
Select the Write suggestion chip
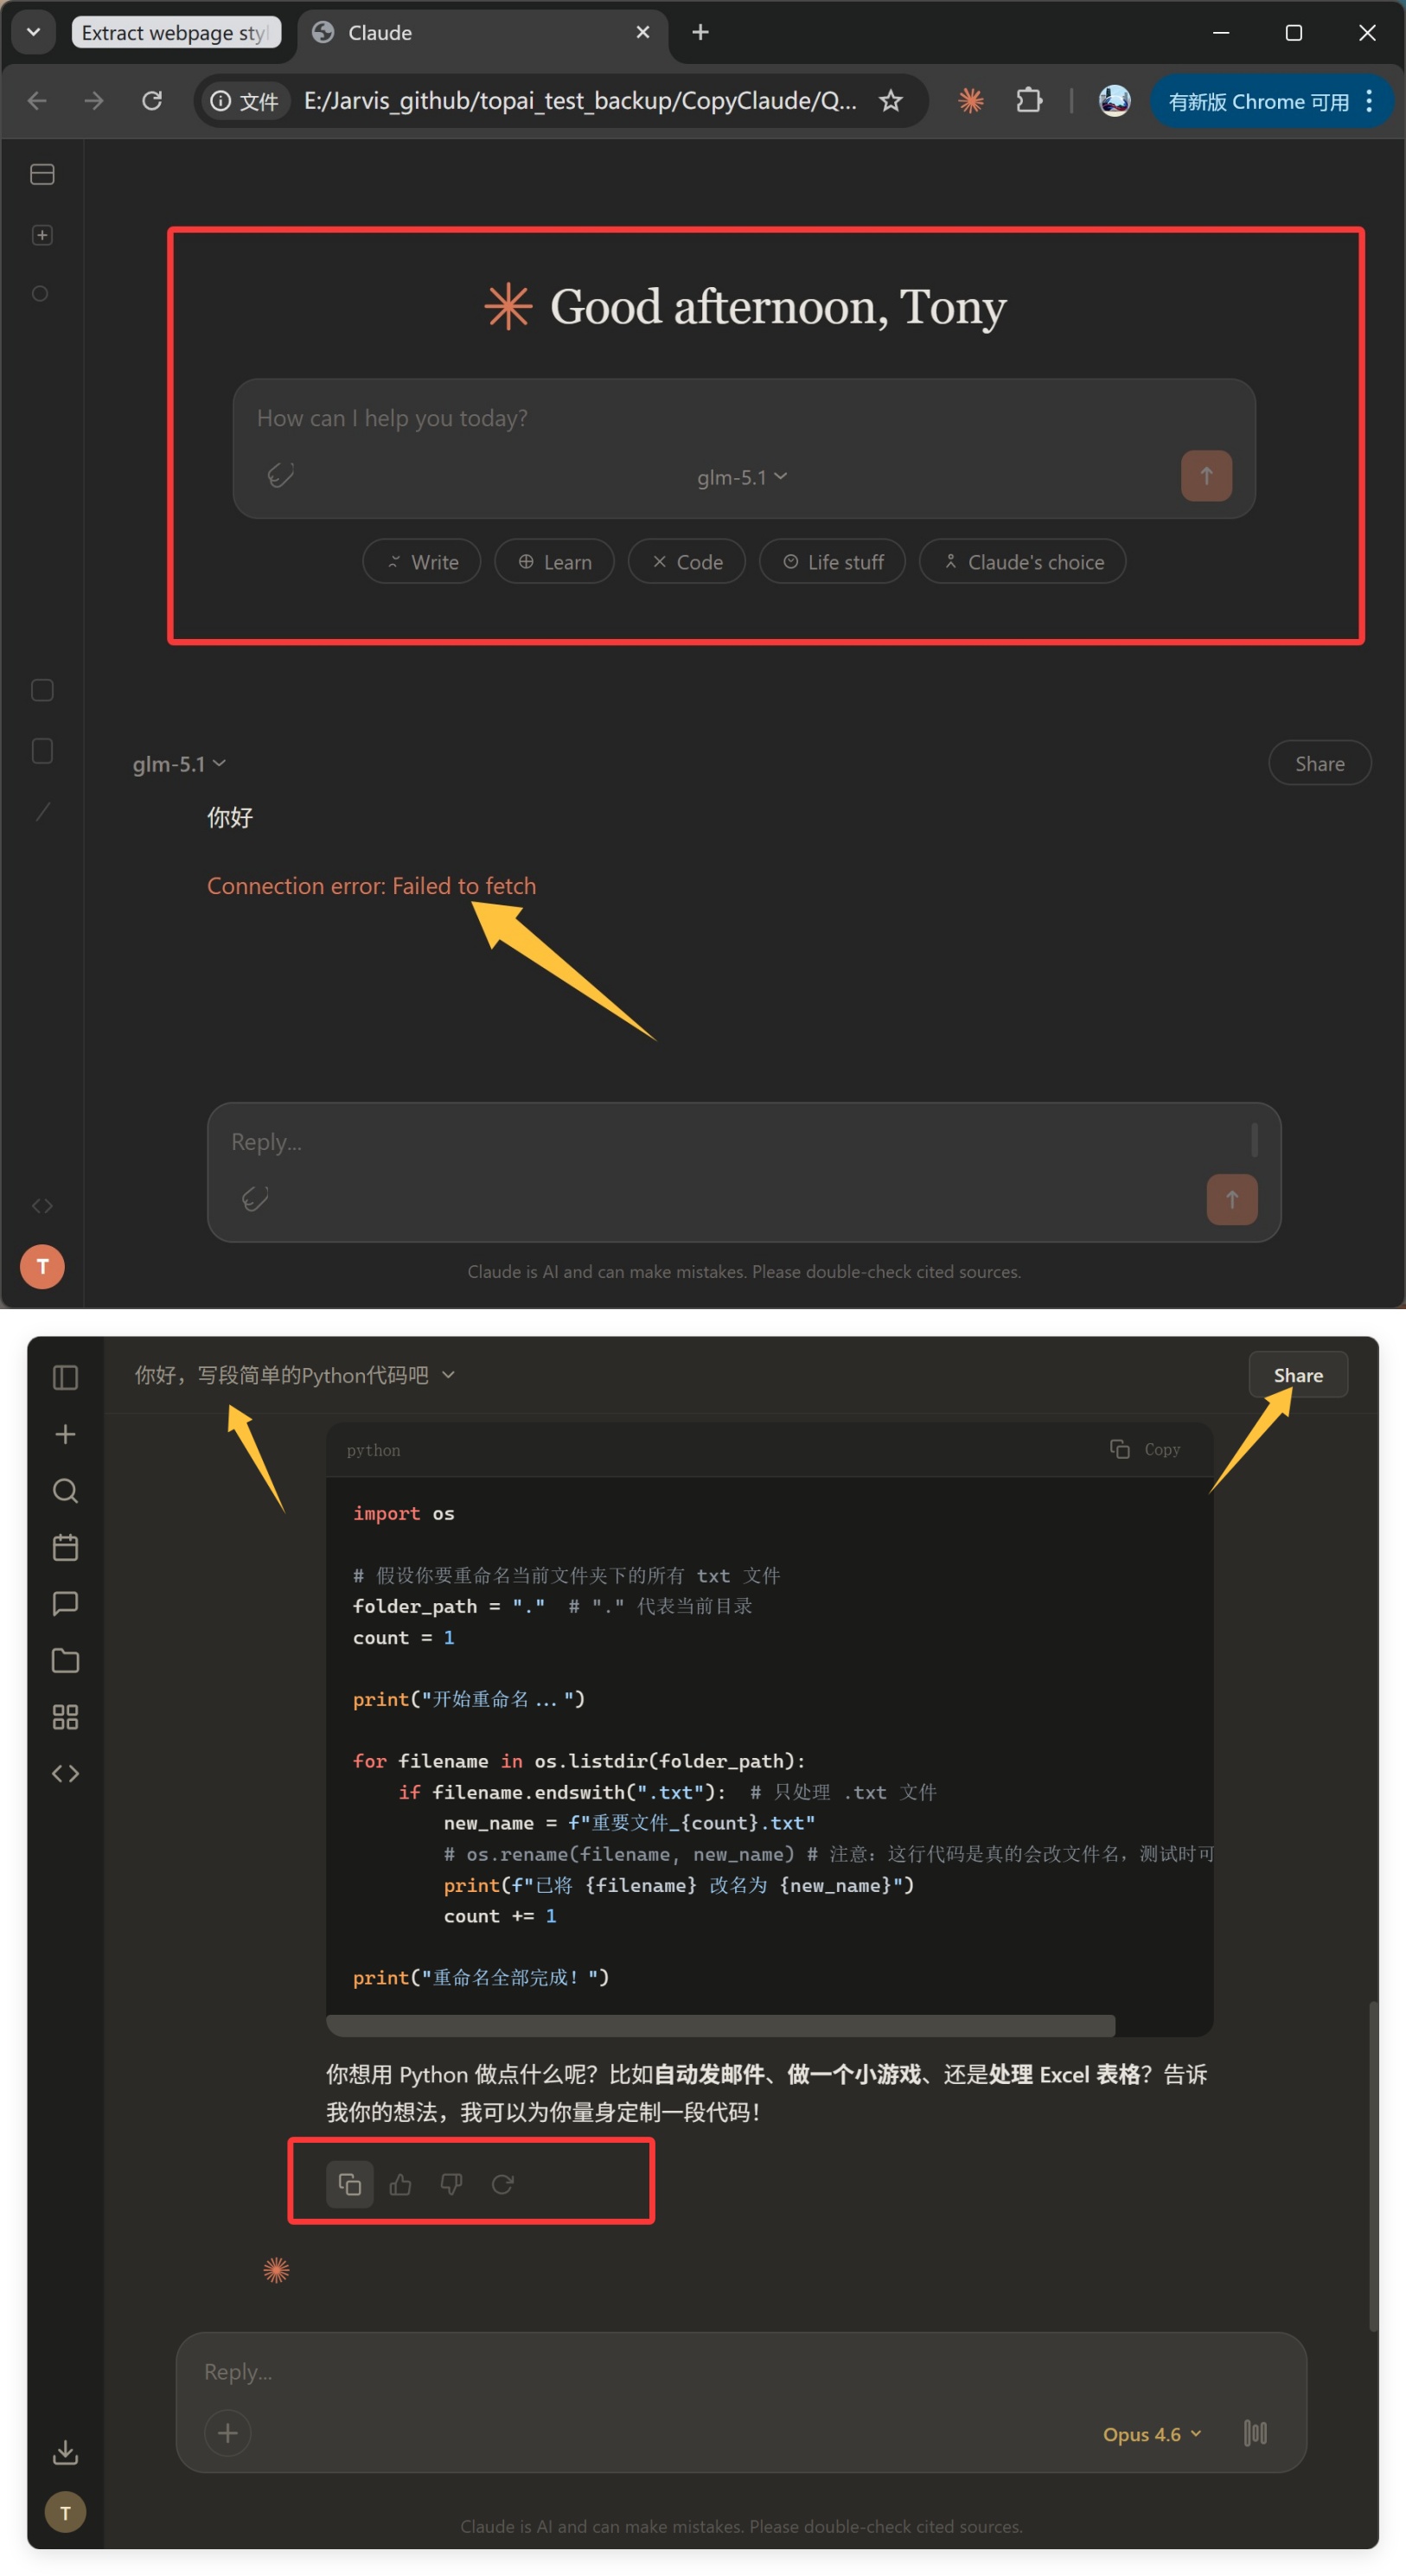[x=421, y=562]
